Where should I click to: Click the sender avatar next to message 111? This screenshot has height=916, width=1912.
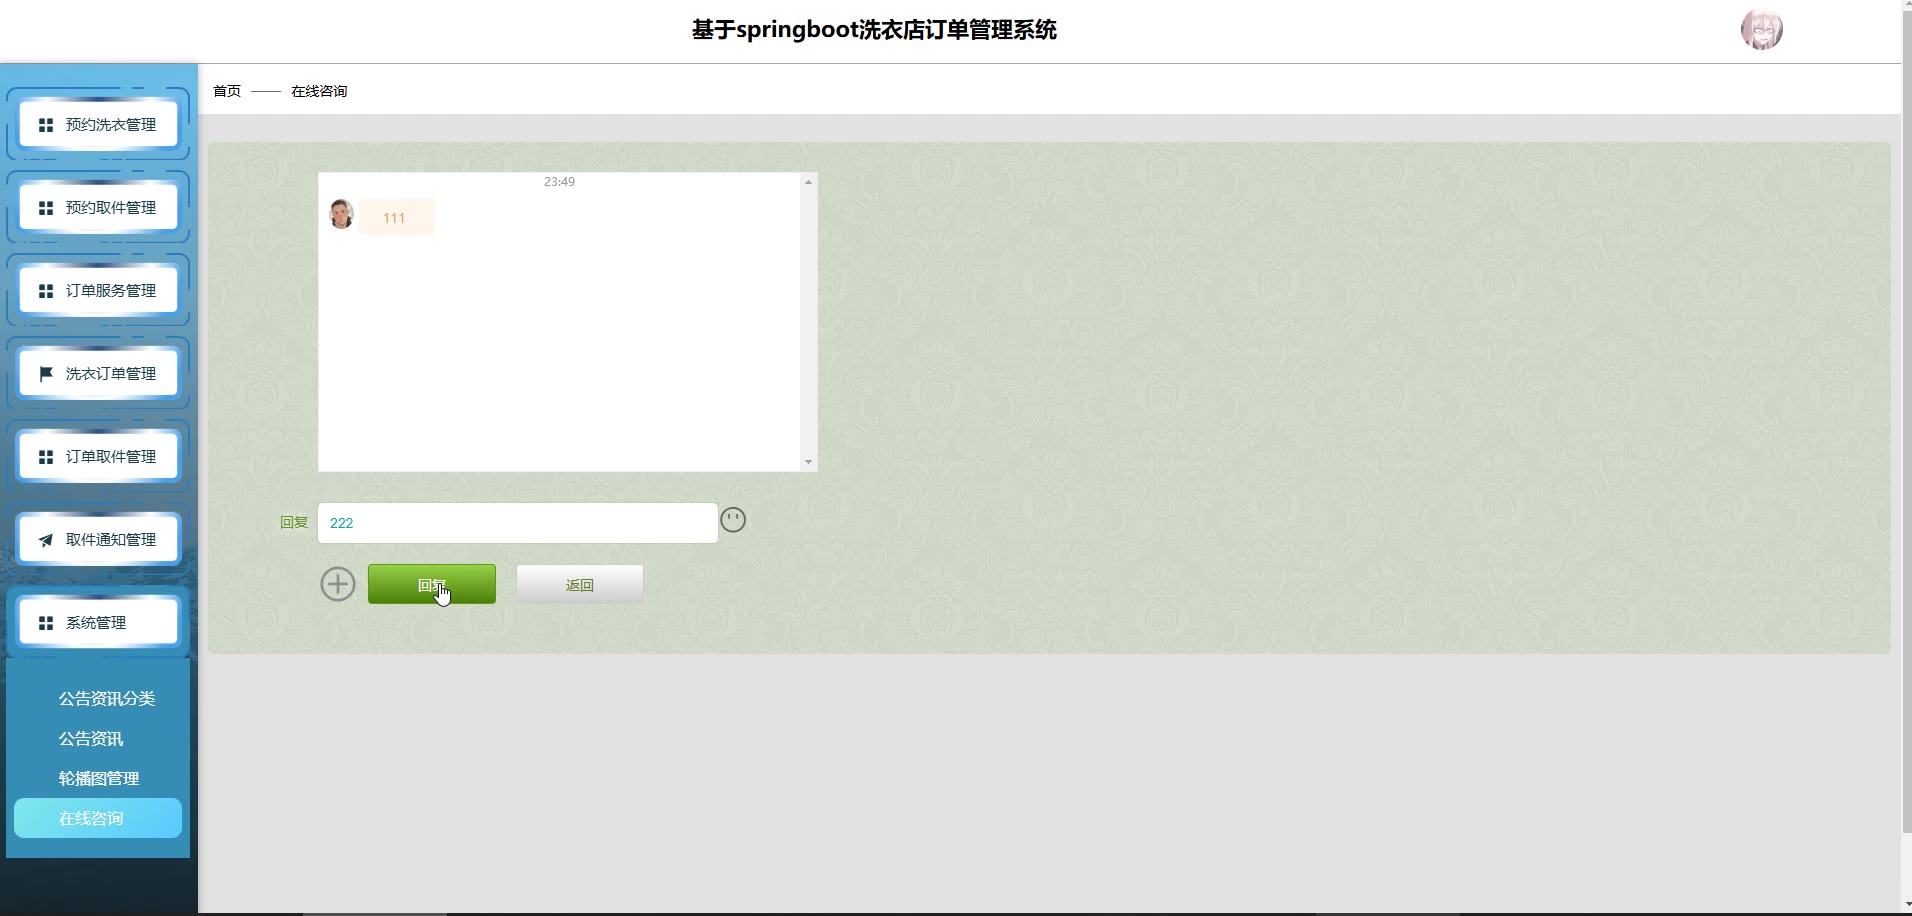coord(341,214)
